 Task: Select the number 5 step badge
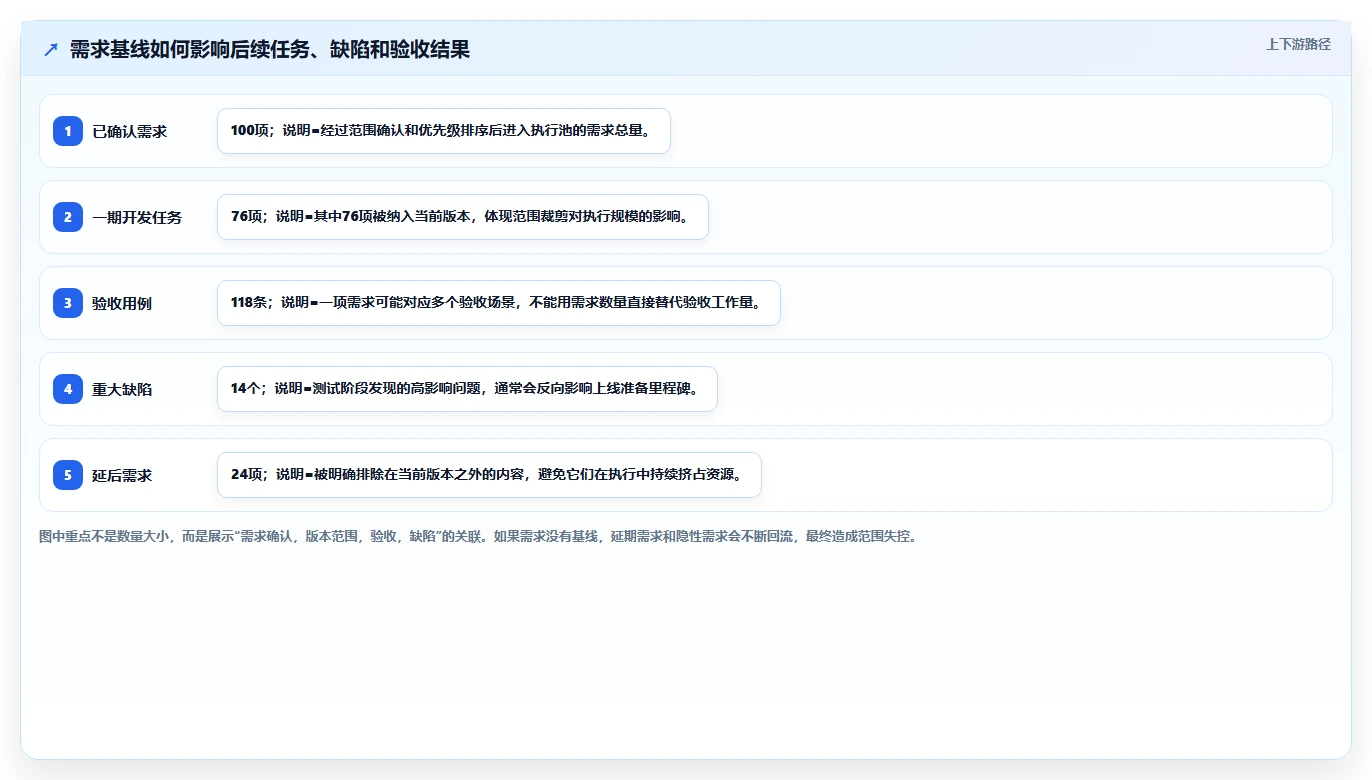tap(68, 475)
